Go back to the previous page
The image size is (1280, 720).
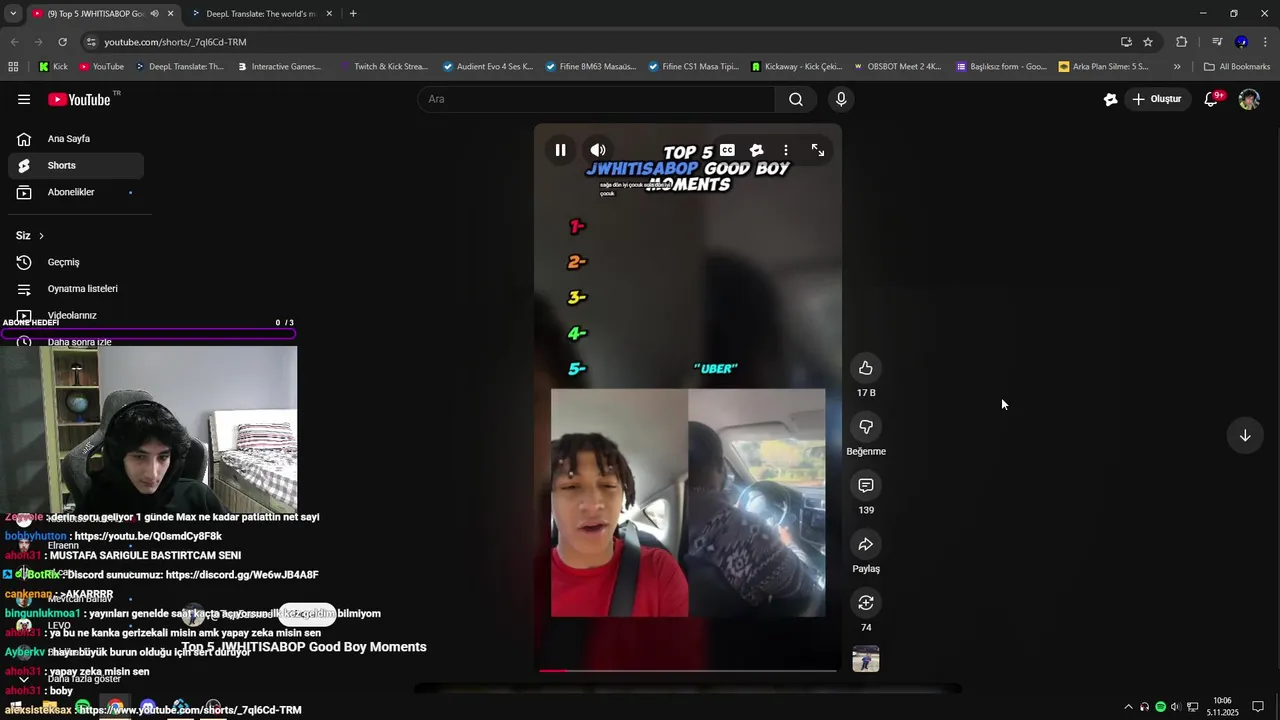coord(14,42)
